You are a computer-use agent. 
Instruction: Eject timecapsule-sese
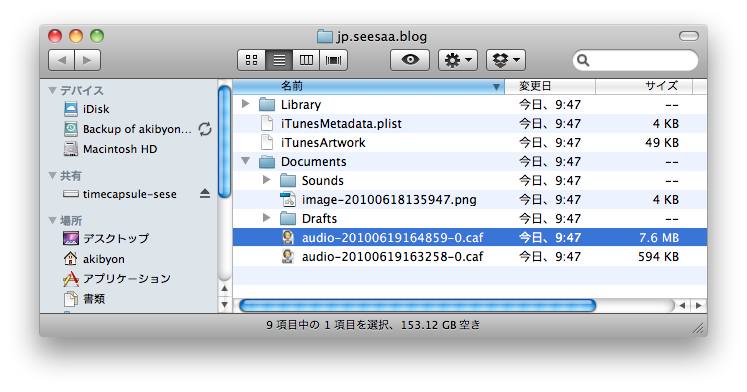tap(205, 193)
